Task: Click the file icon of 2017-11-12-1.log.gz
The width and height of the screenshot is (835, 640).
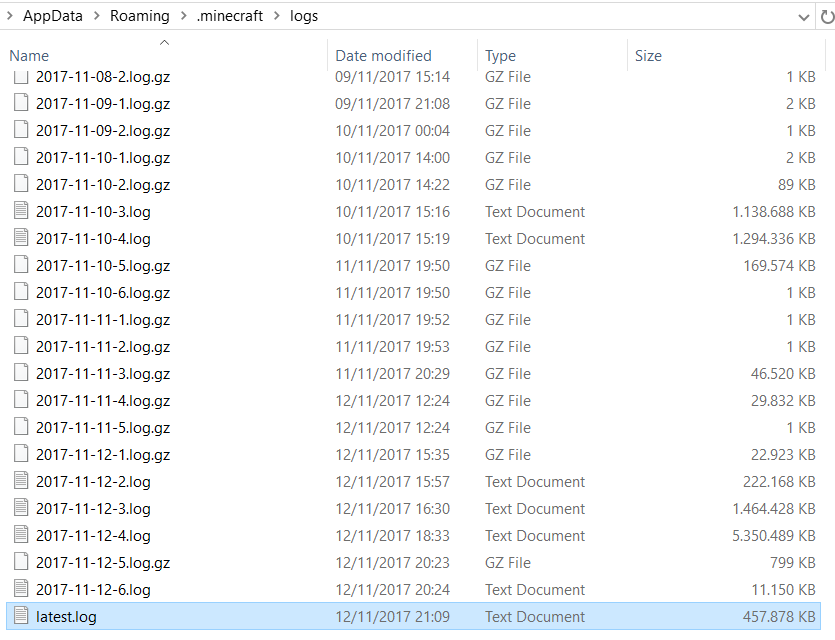Action: click(x=21, y=453)
